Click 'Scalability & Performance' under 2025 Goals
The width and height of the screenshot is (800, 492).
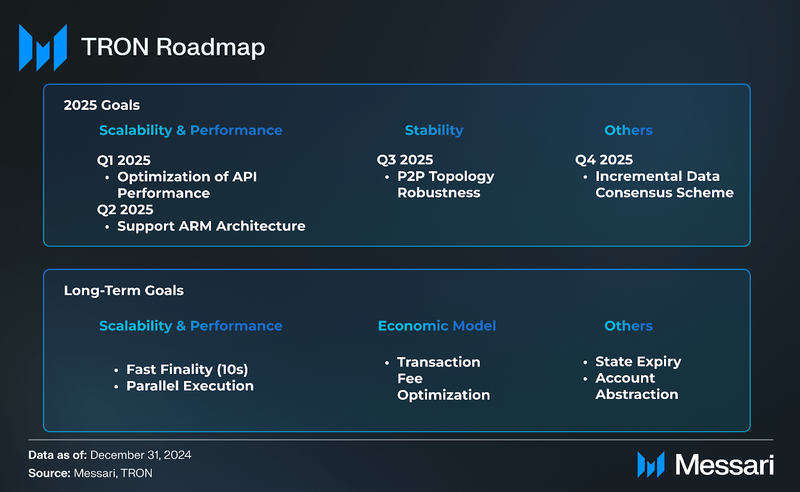tap(190, 130)
